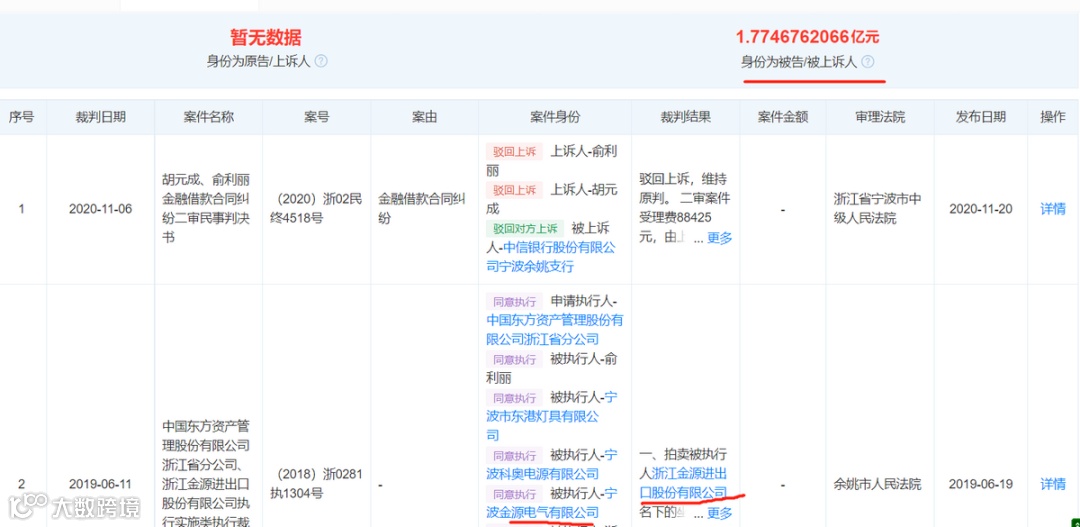Click 同意执行 tag beside 被执行人-俞

pos(515,359)
